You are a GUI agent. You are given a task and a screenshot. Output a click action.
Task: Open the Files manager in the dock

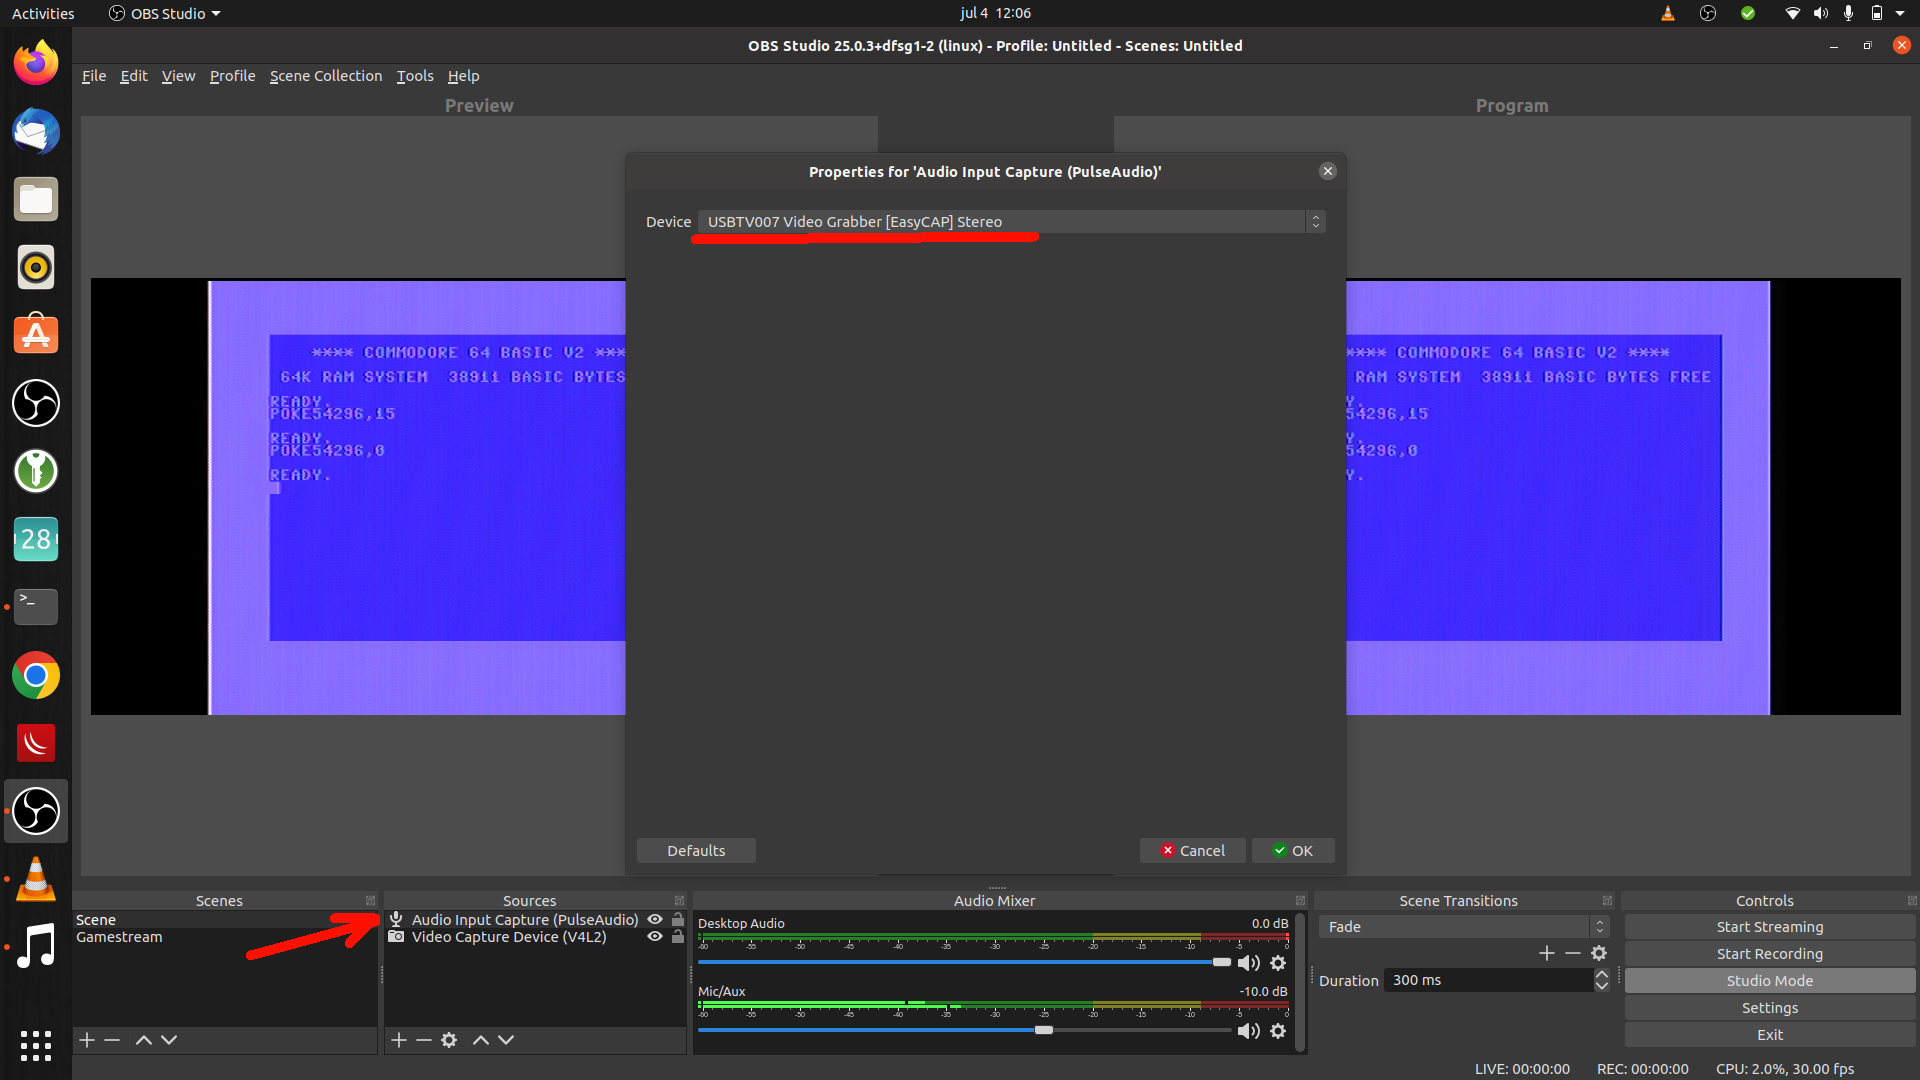click(x=36, y=200)
